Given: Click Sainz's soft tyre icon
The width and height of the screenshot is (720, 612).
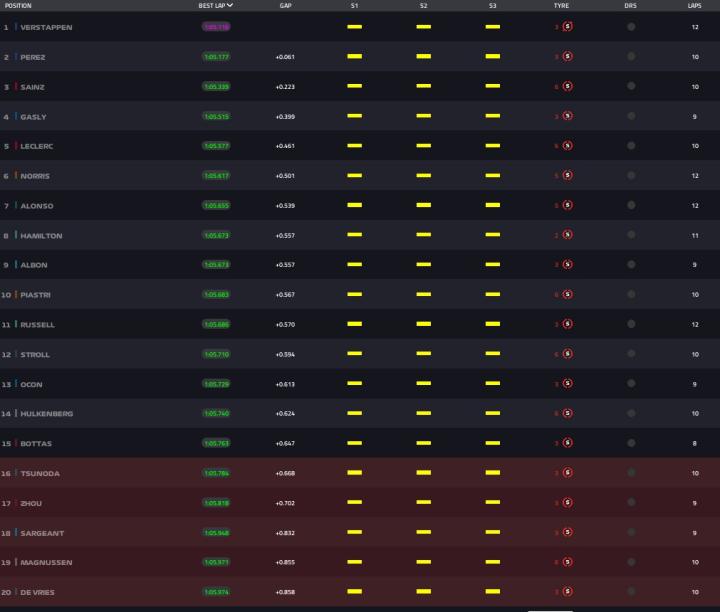Looking at the screenshot, I should (x=568, y=87).
